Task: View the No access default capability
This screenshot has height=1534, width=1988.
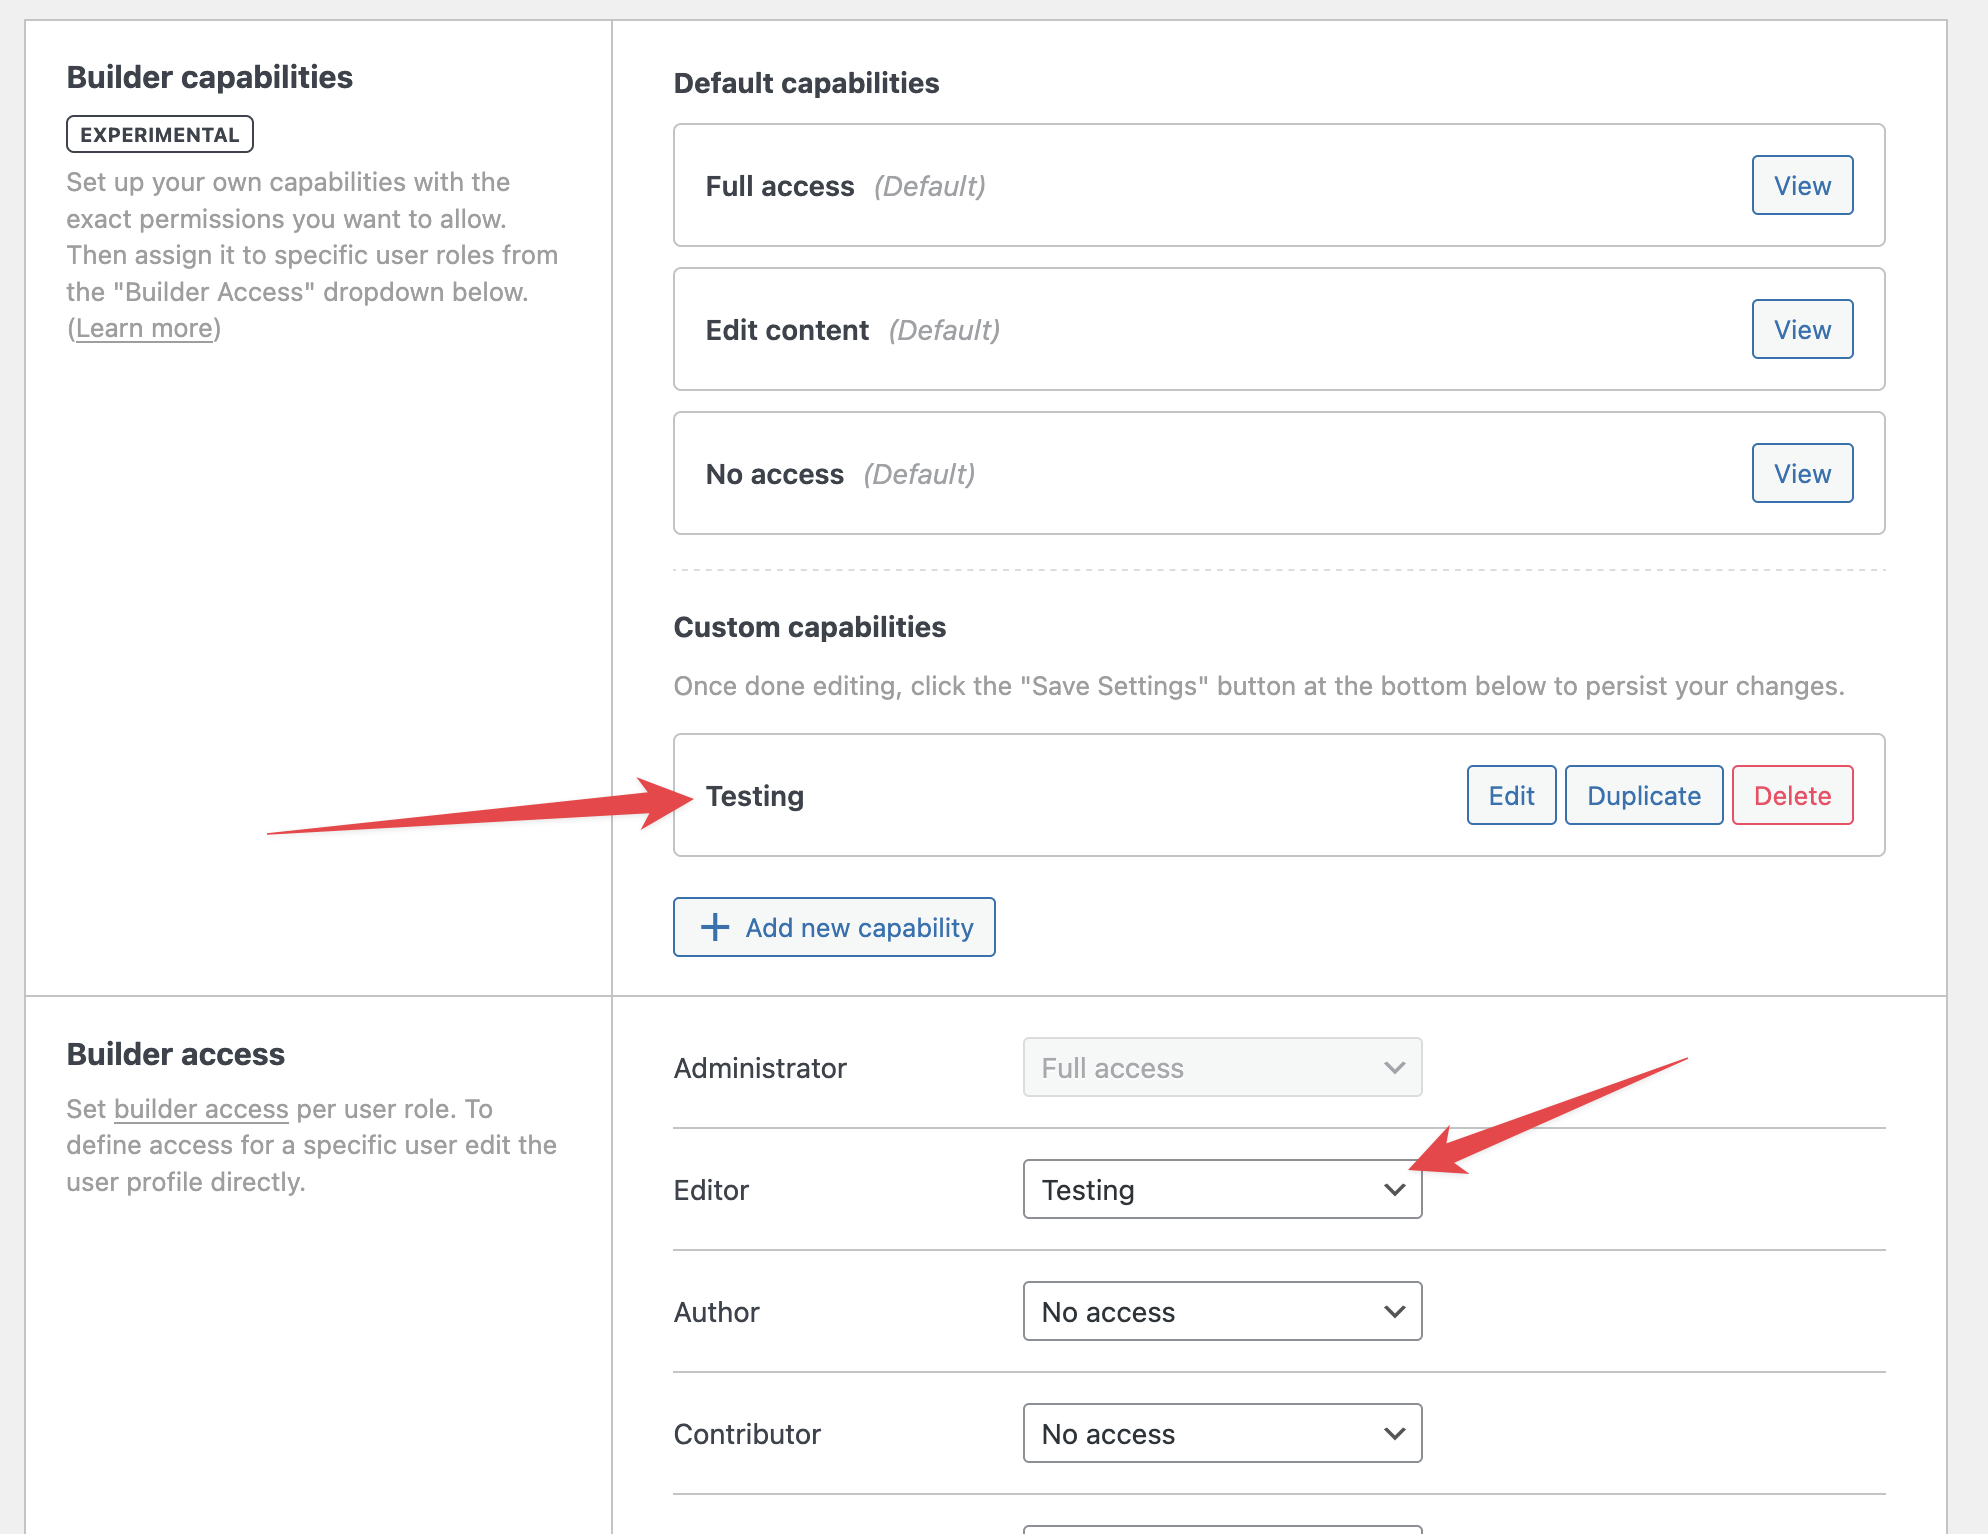Action: 1801,473
